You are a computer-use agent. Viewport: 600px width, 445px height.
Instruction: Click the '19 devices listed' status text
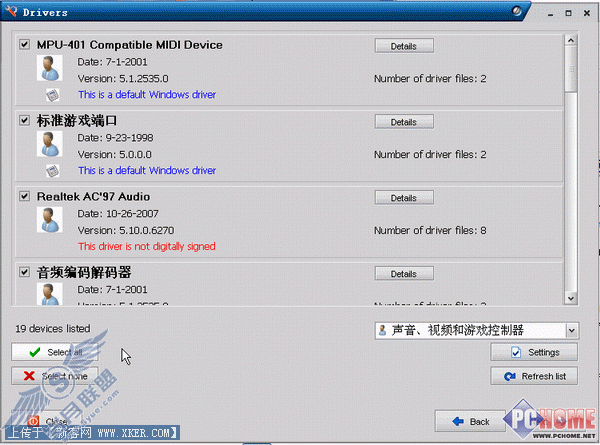tap(53, 329)
